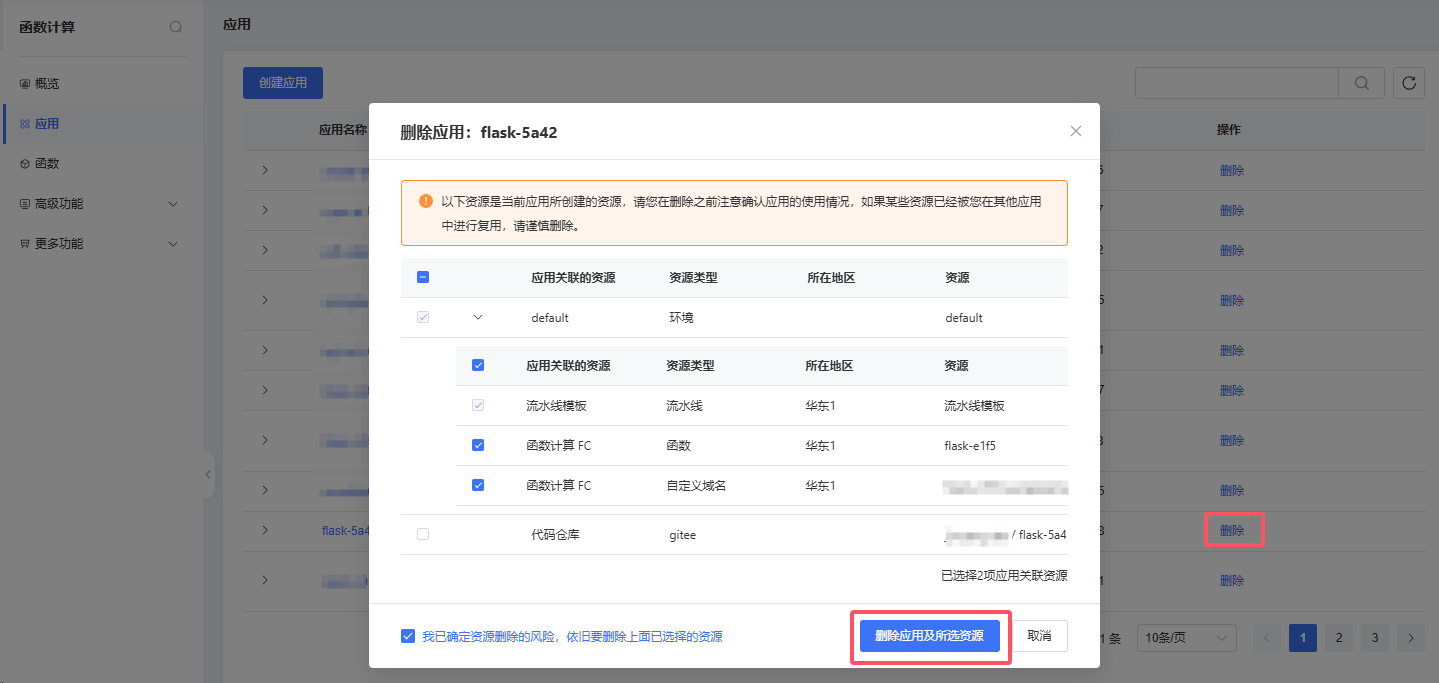
Task: Collapse the default environment row
Action: 477,318
